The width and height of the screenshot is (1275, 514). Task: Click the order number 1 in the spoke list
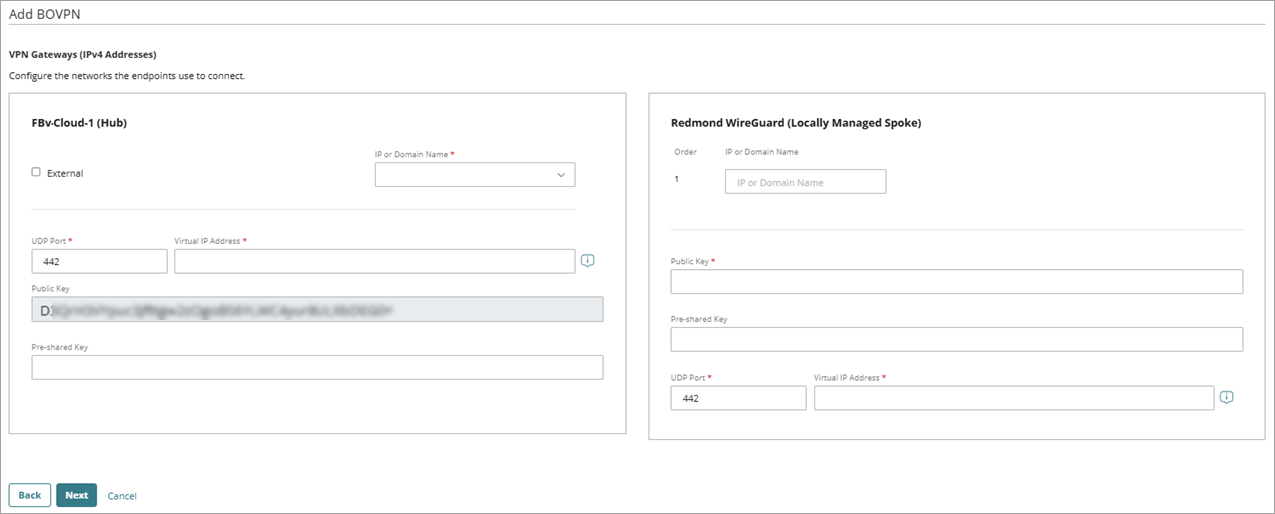click(677, 179)
